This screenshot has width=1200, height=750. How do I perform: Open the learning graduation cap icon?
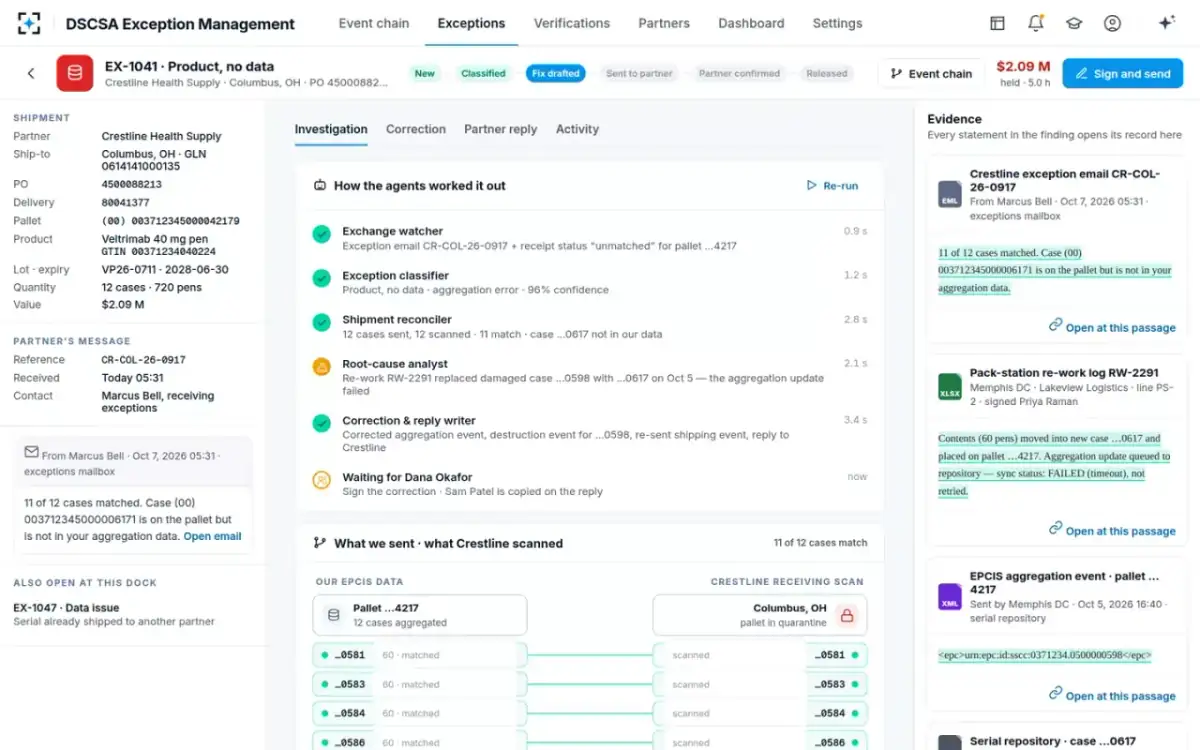(x=1074, y=23)
